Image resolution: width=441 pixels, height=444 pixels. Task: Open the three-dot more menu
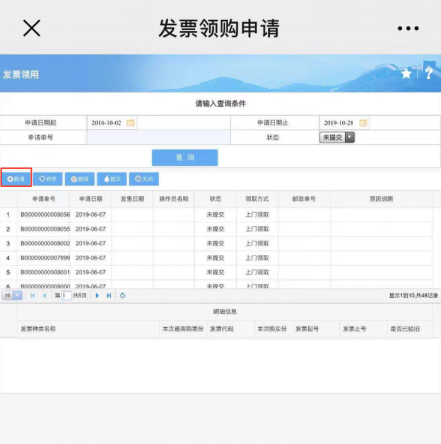408,28
